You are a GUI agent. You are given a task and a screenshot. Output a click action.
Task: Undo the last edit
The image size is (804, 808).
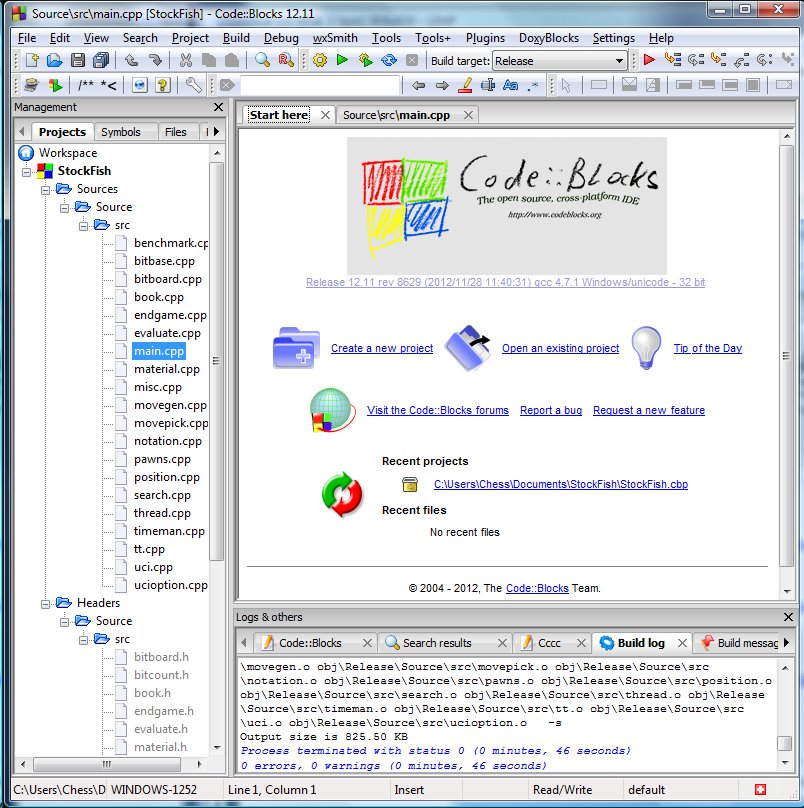click(x=132, y=60)
